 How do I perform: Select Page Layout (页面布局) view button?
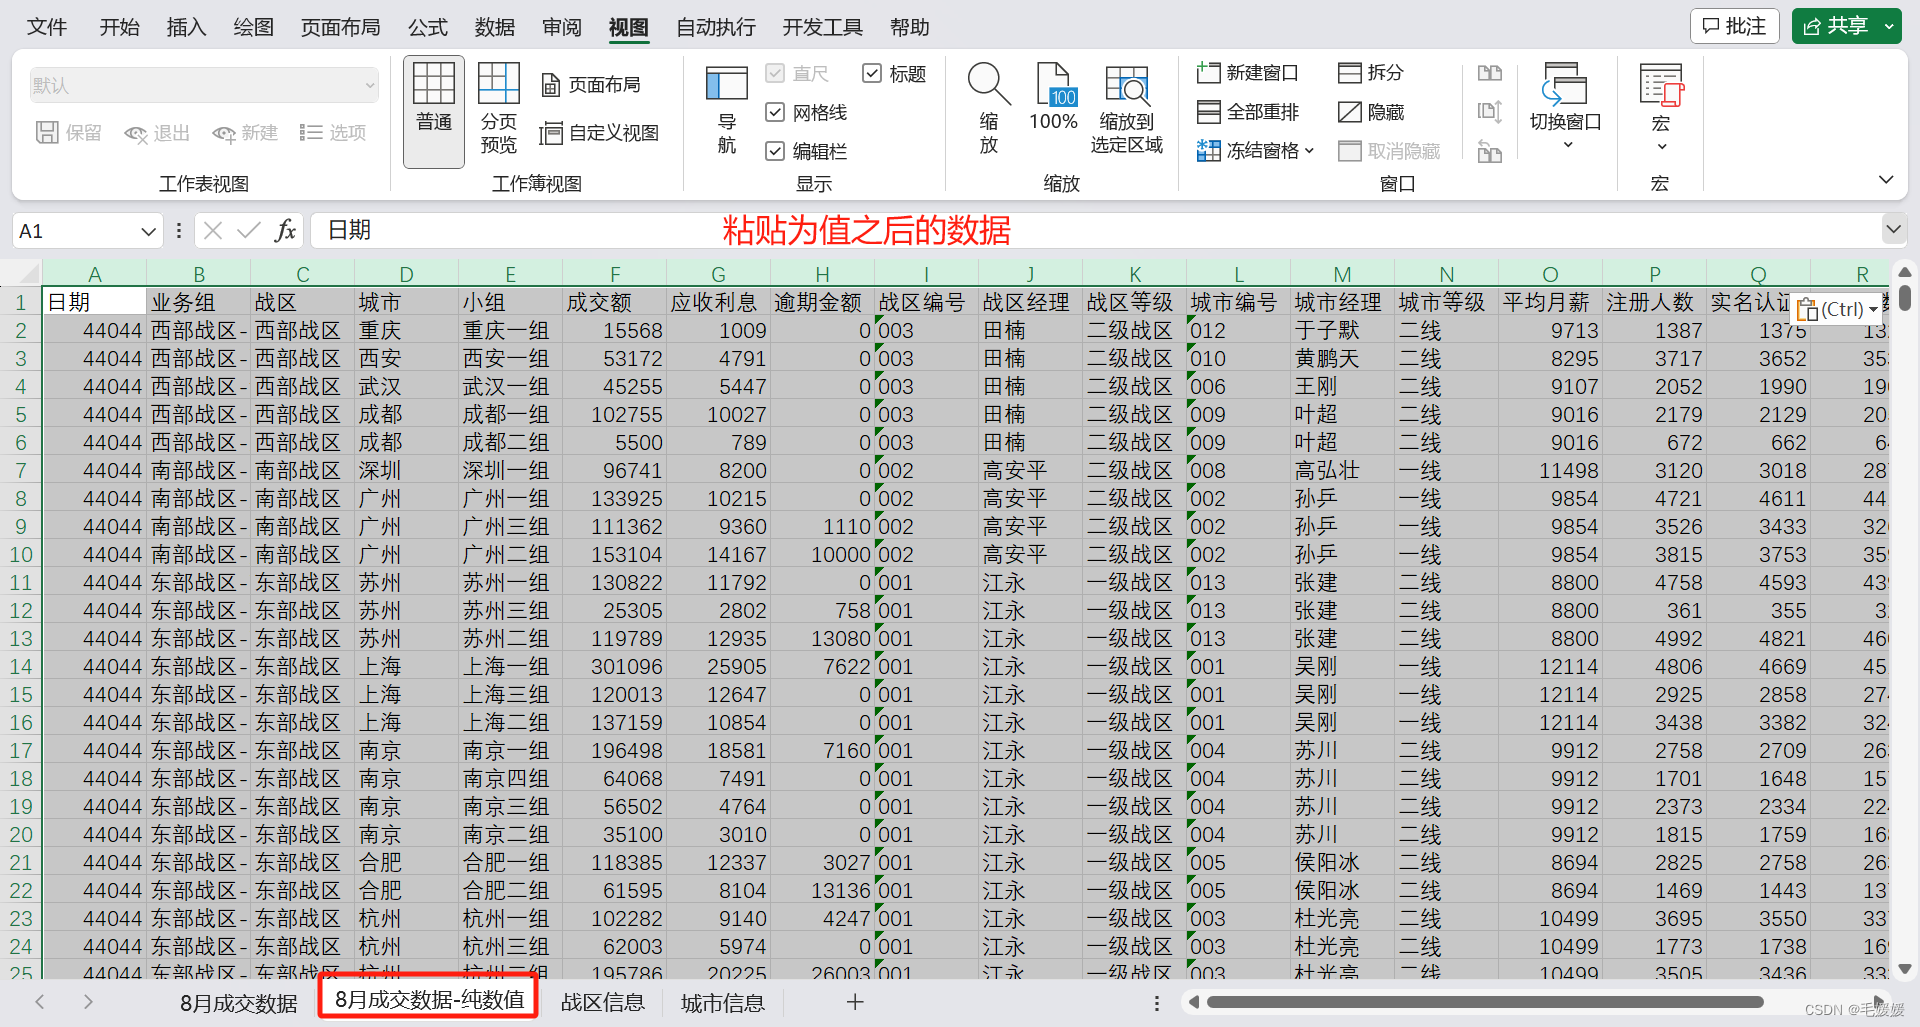(x=591, y=85)
